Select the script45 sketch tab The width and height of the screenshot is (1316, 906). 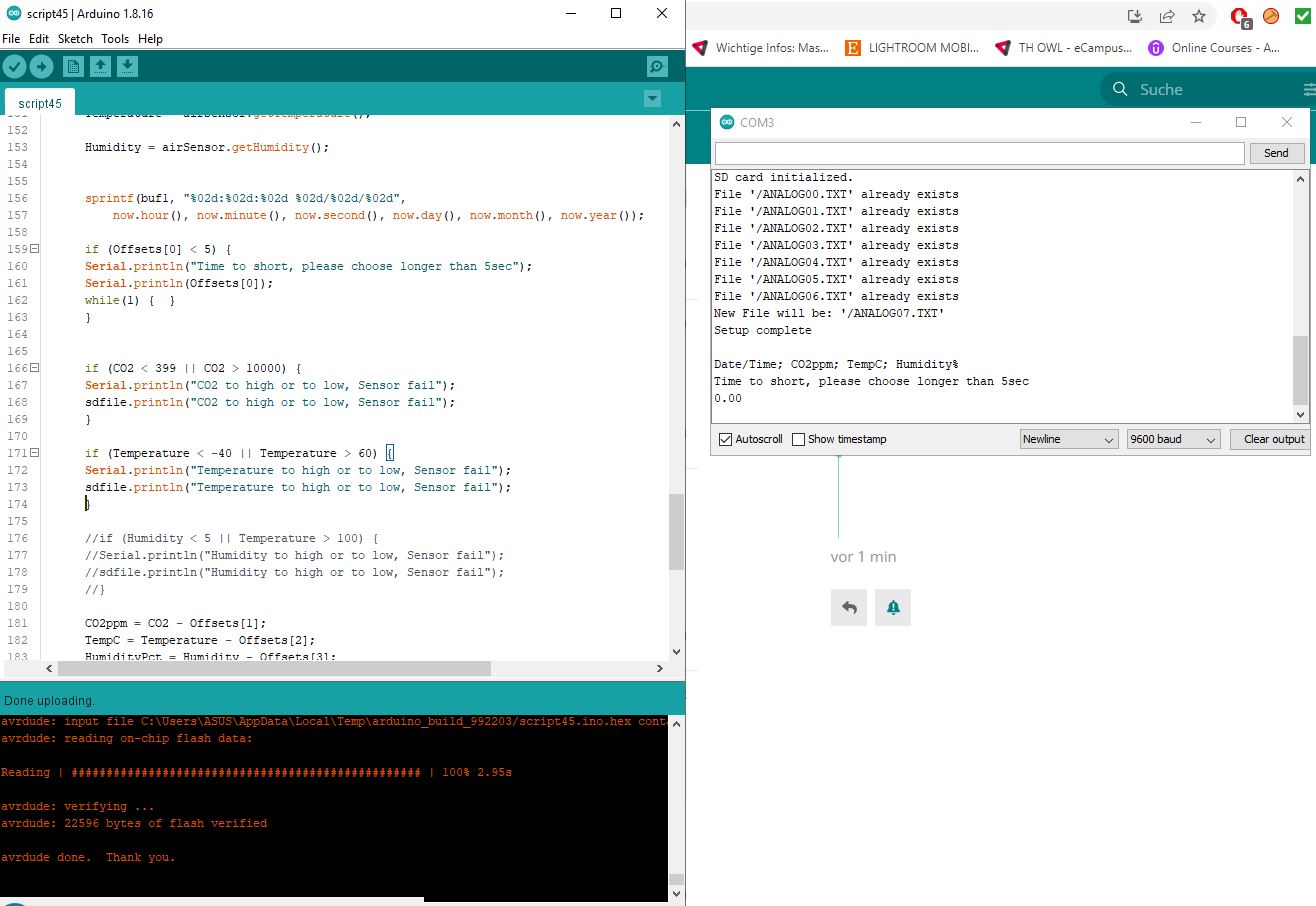[x=39, y=102]
